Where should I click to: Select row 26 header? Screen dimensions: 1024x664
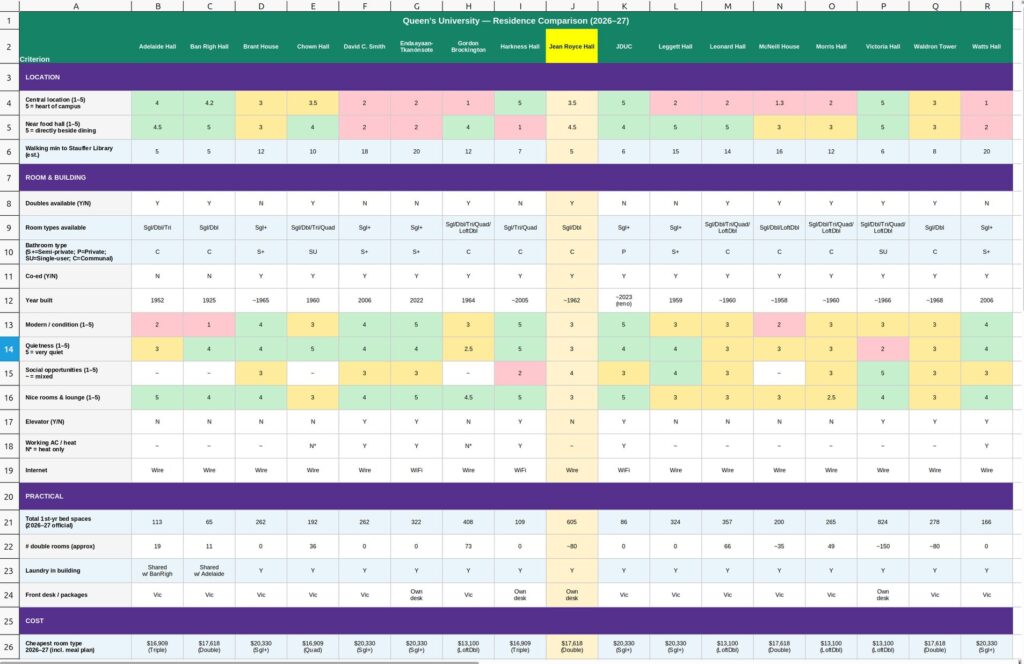click(9, 647)
